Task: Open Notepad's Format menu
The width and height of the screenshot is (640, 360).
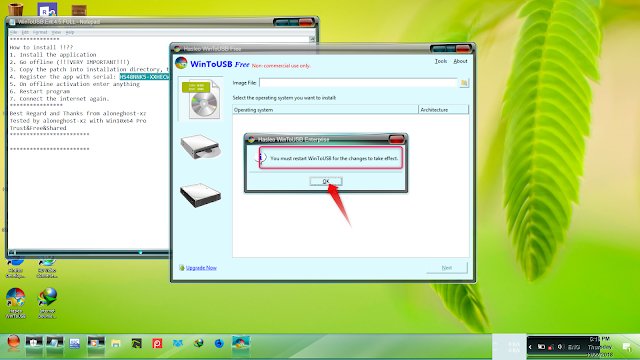Action: 40,32
